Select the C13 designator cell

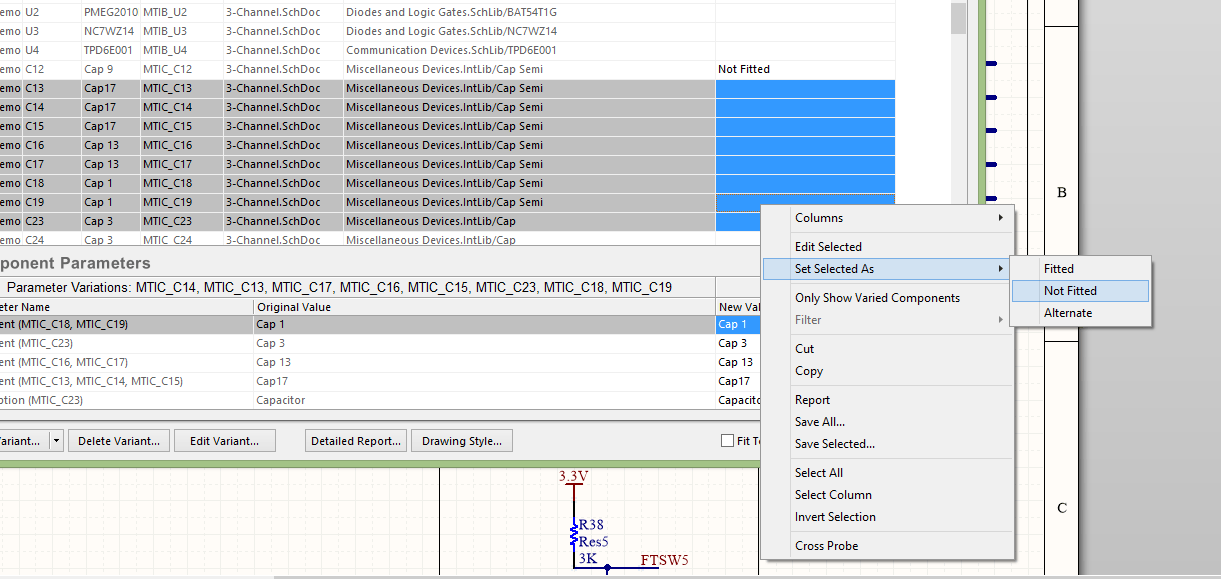click(x=51, y=89)
